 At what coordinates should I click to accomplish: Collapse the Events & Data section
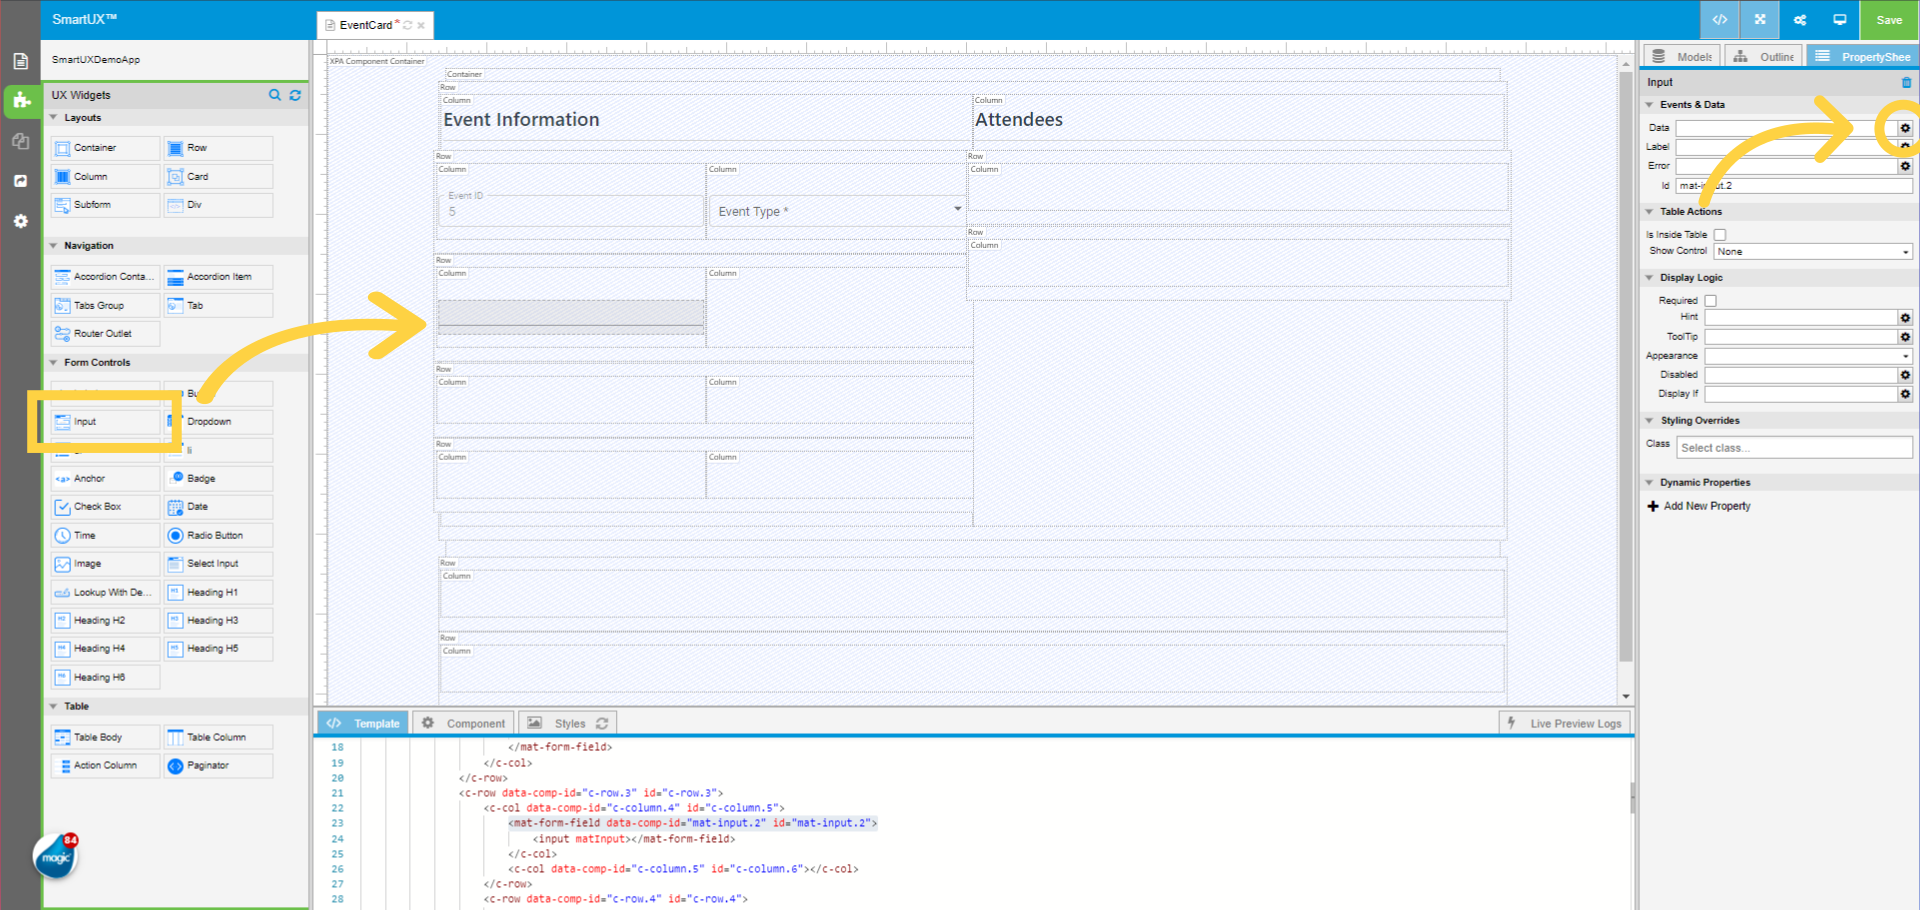click(1650, 104)
